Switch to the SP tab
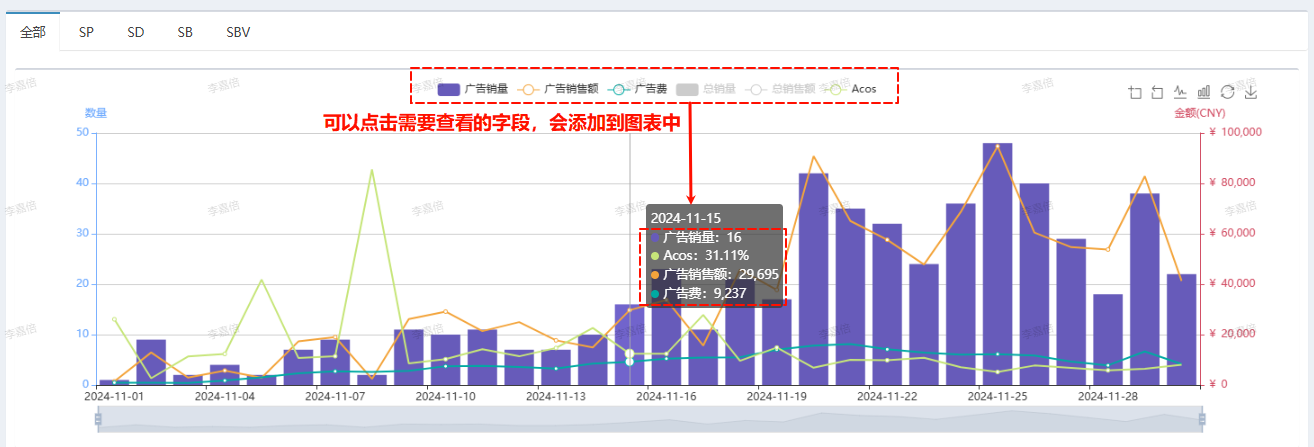 (x=87, y=32)
